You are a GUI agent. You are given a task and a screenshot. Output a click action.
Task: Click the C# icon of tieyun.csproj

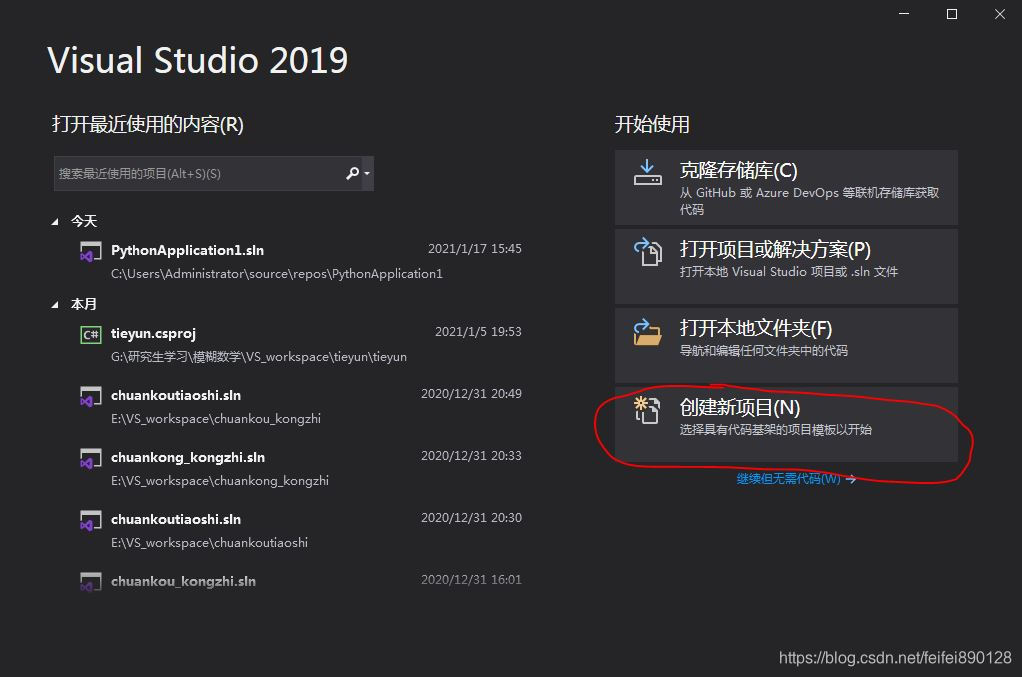[91, 335]
